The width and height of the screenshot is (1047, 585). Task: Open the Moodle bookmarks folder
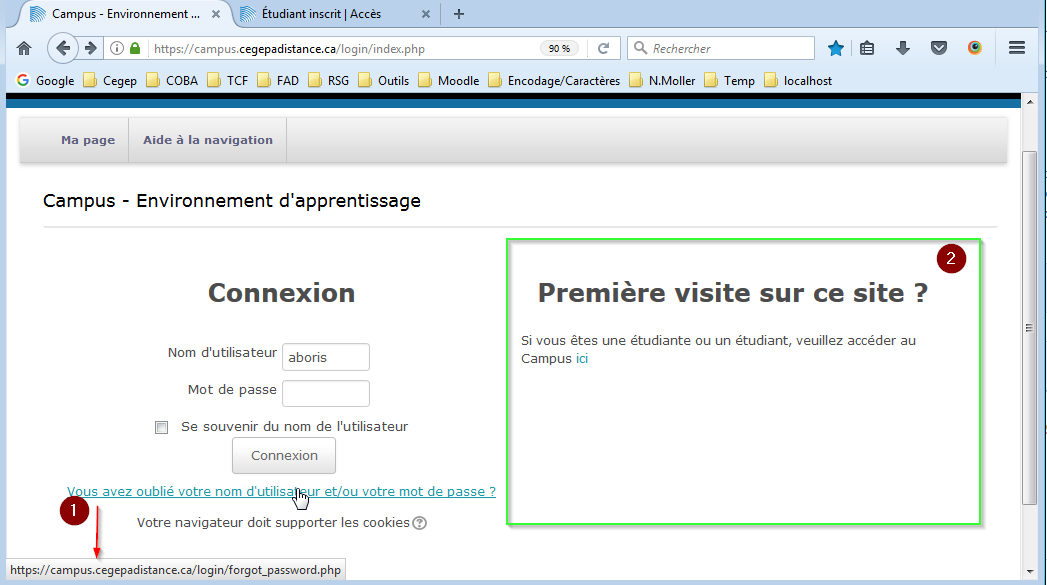[x=448, y=80]
